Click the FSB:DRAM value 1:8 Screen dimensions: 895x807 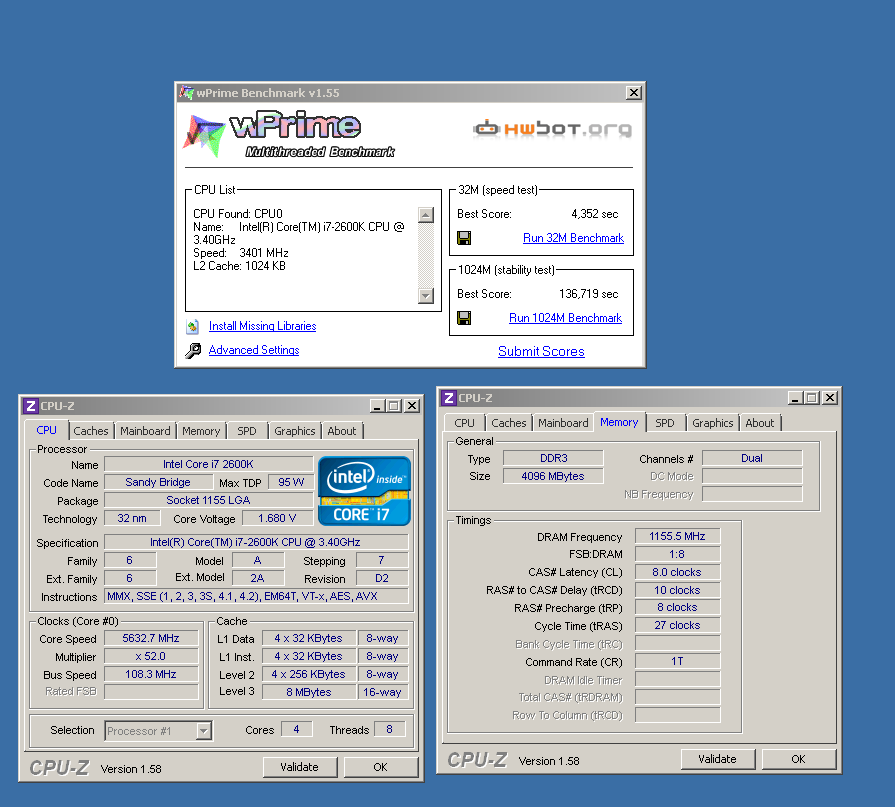[678, 554]
